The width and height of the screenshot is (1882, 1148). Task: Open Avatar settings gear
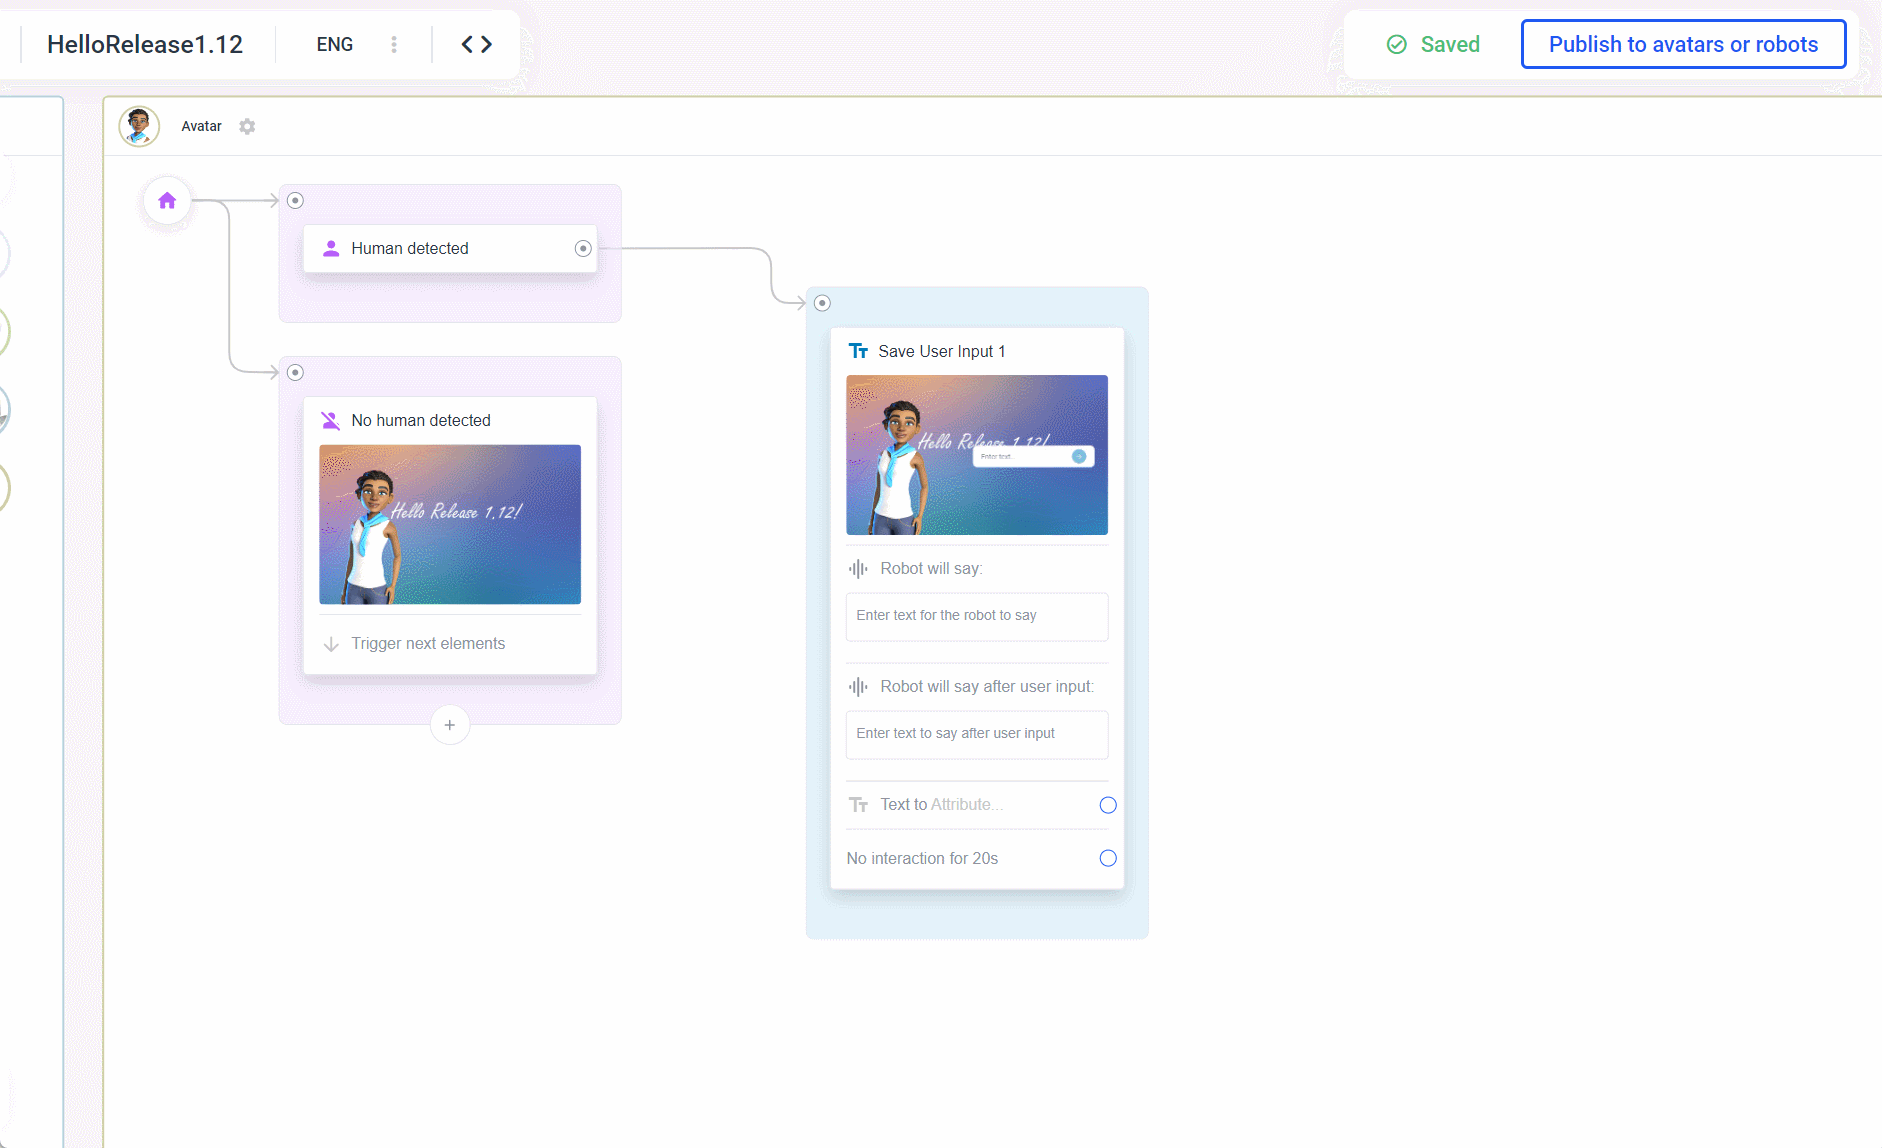[247, 127]
